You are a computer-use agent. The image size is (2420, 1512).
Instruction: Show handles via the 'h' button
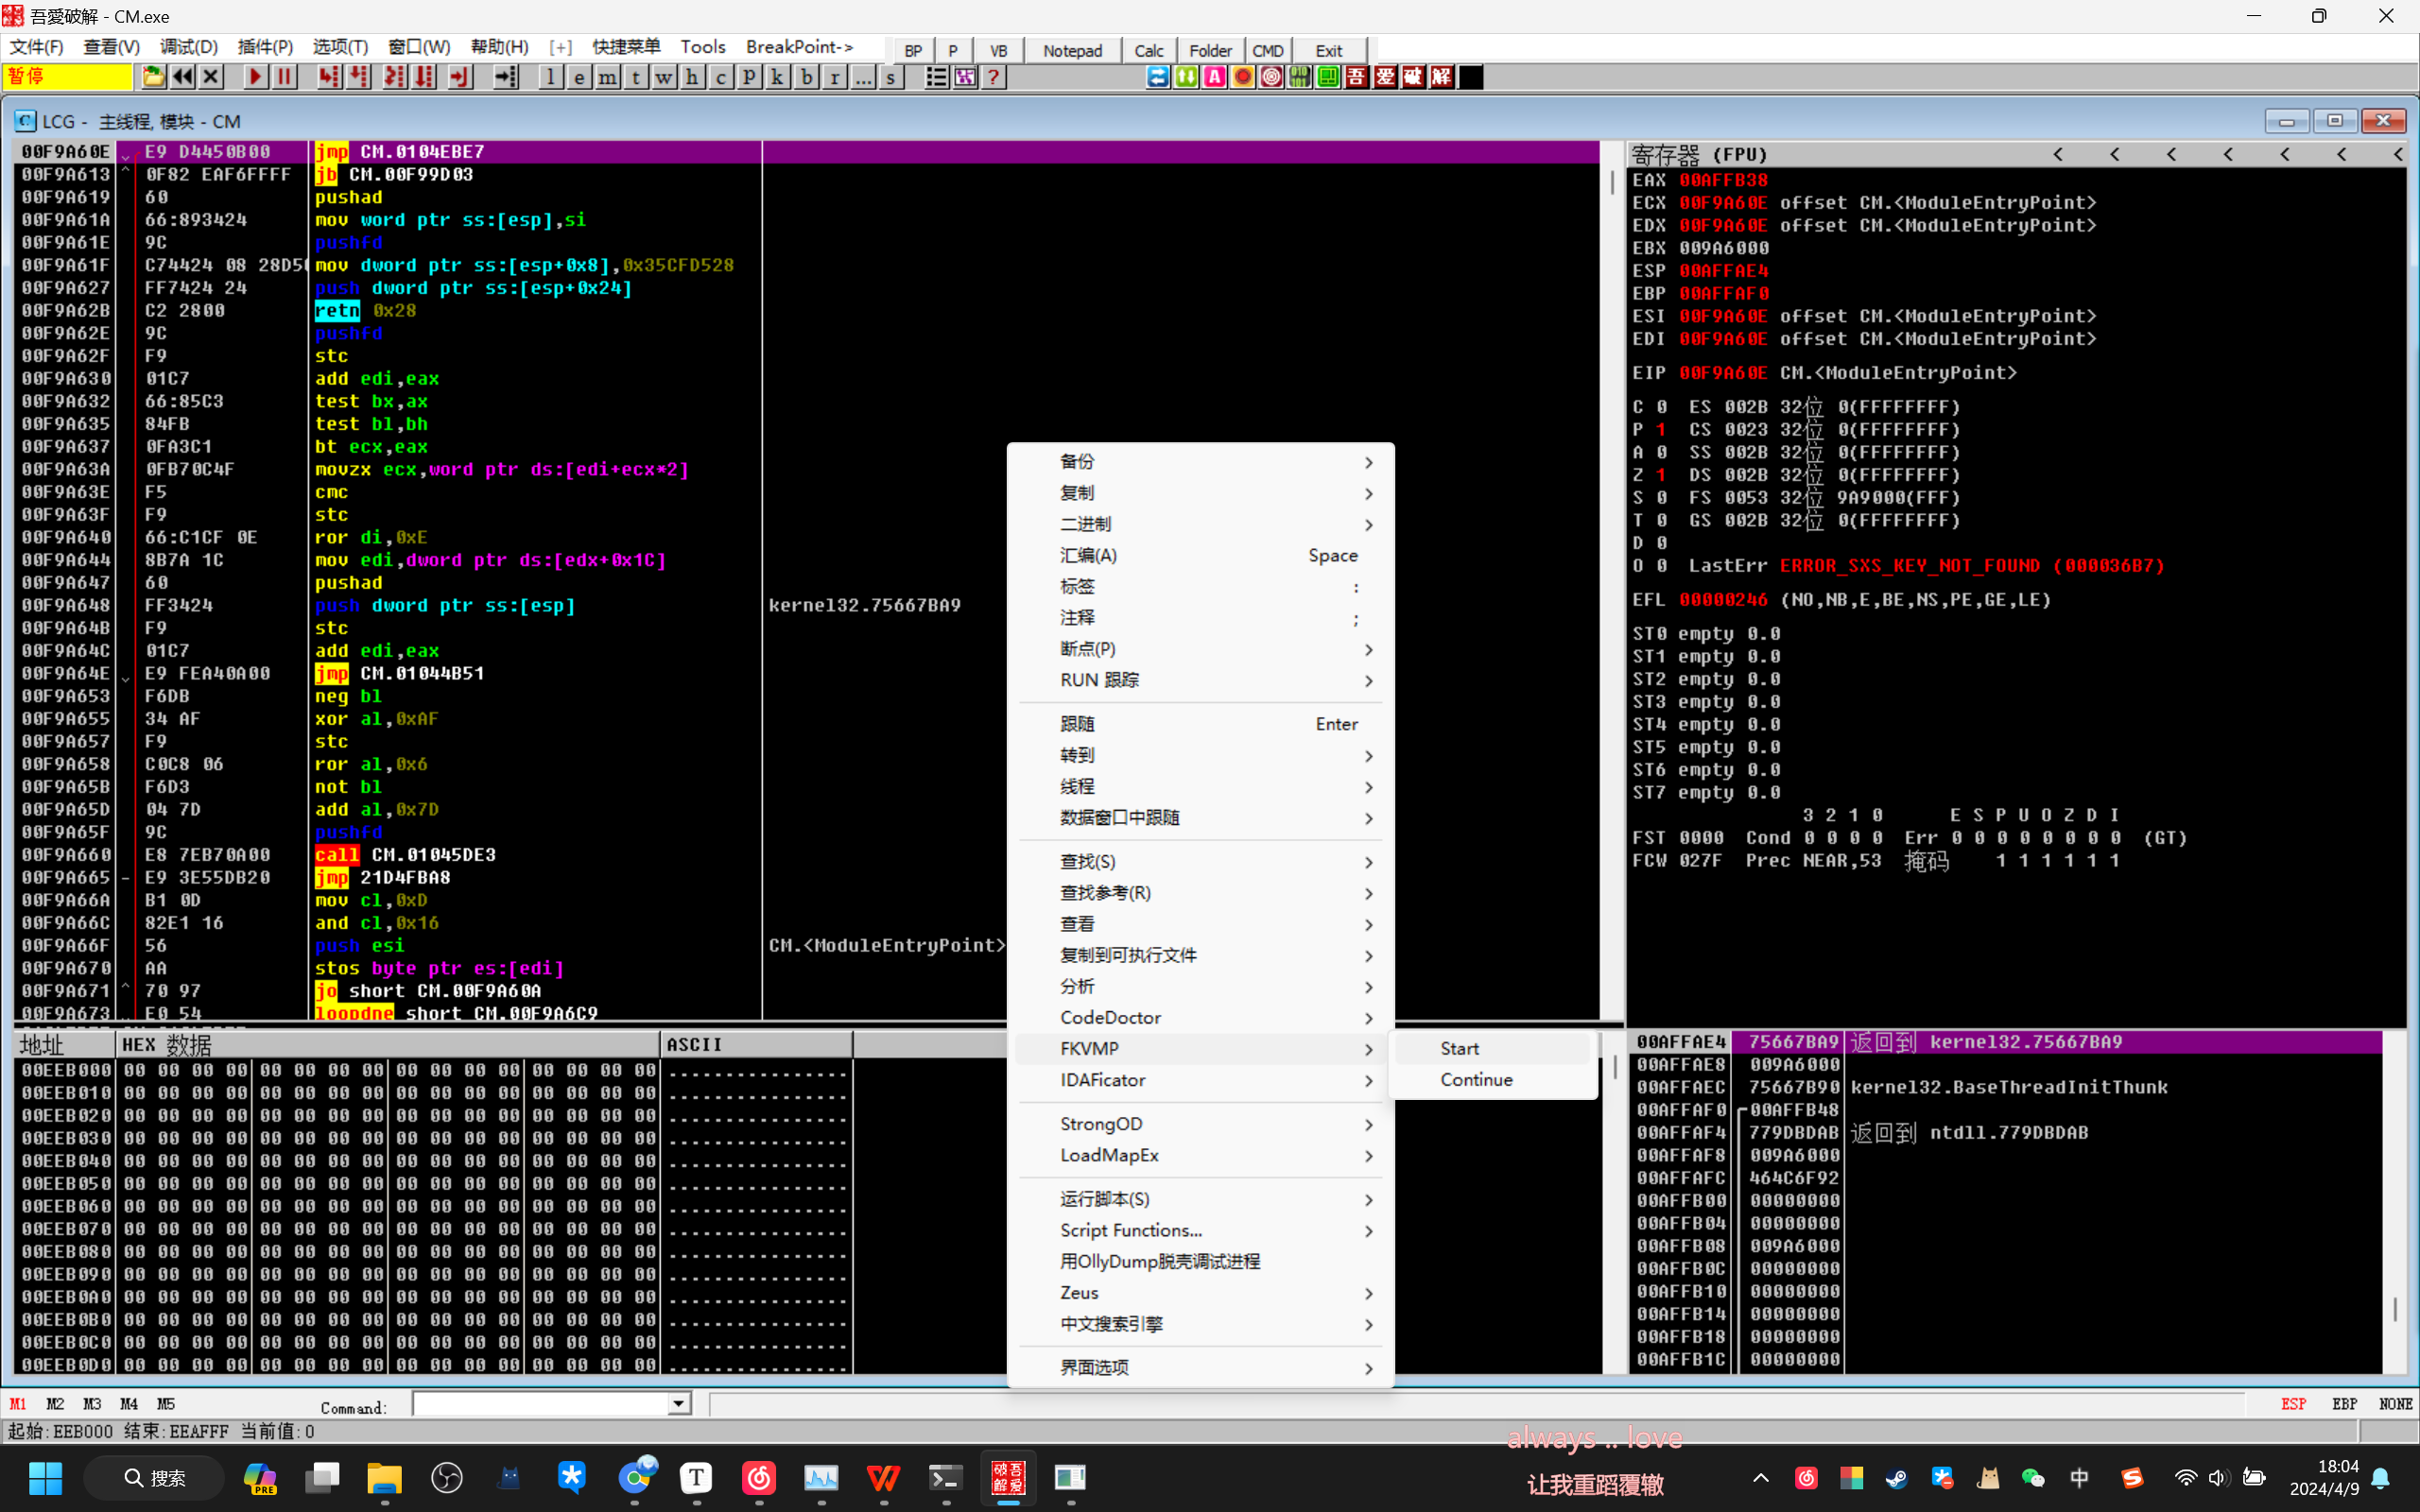coord(692,77)
